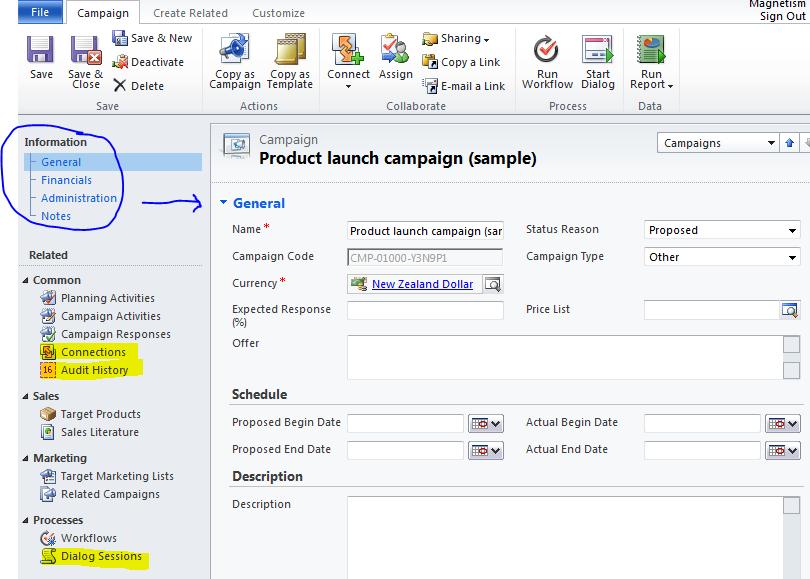
Task: Click inside the Description text area
Action: 565,537
